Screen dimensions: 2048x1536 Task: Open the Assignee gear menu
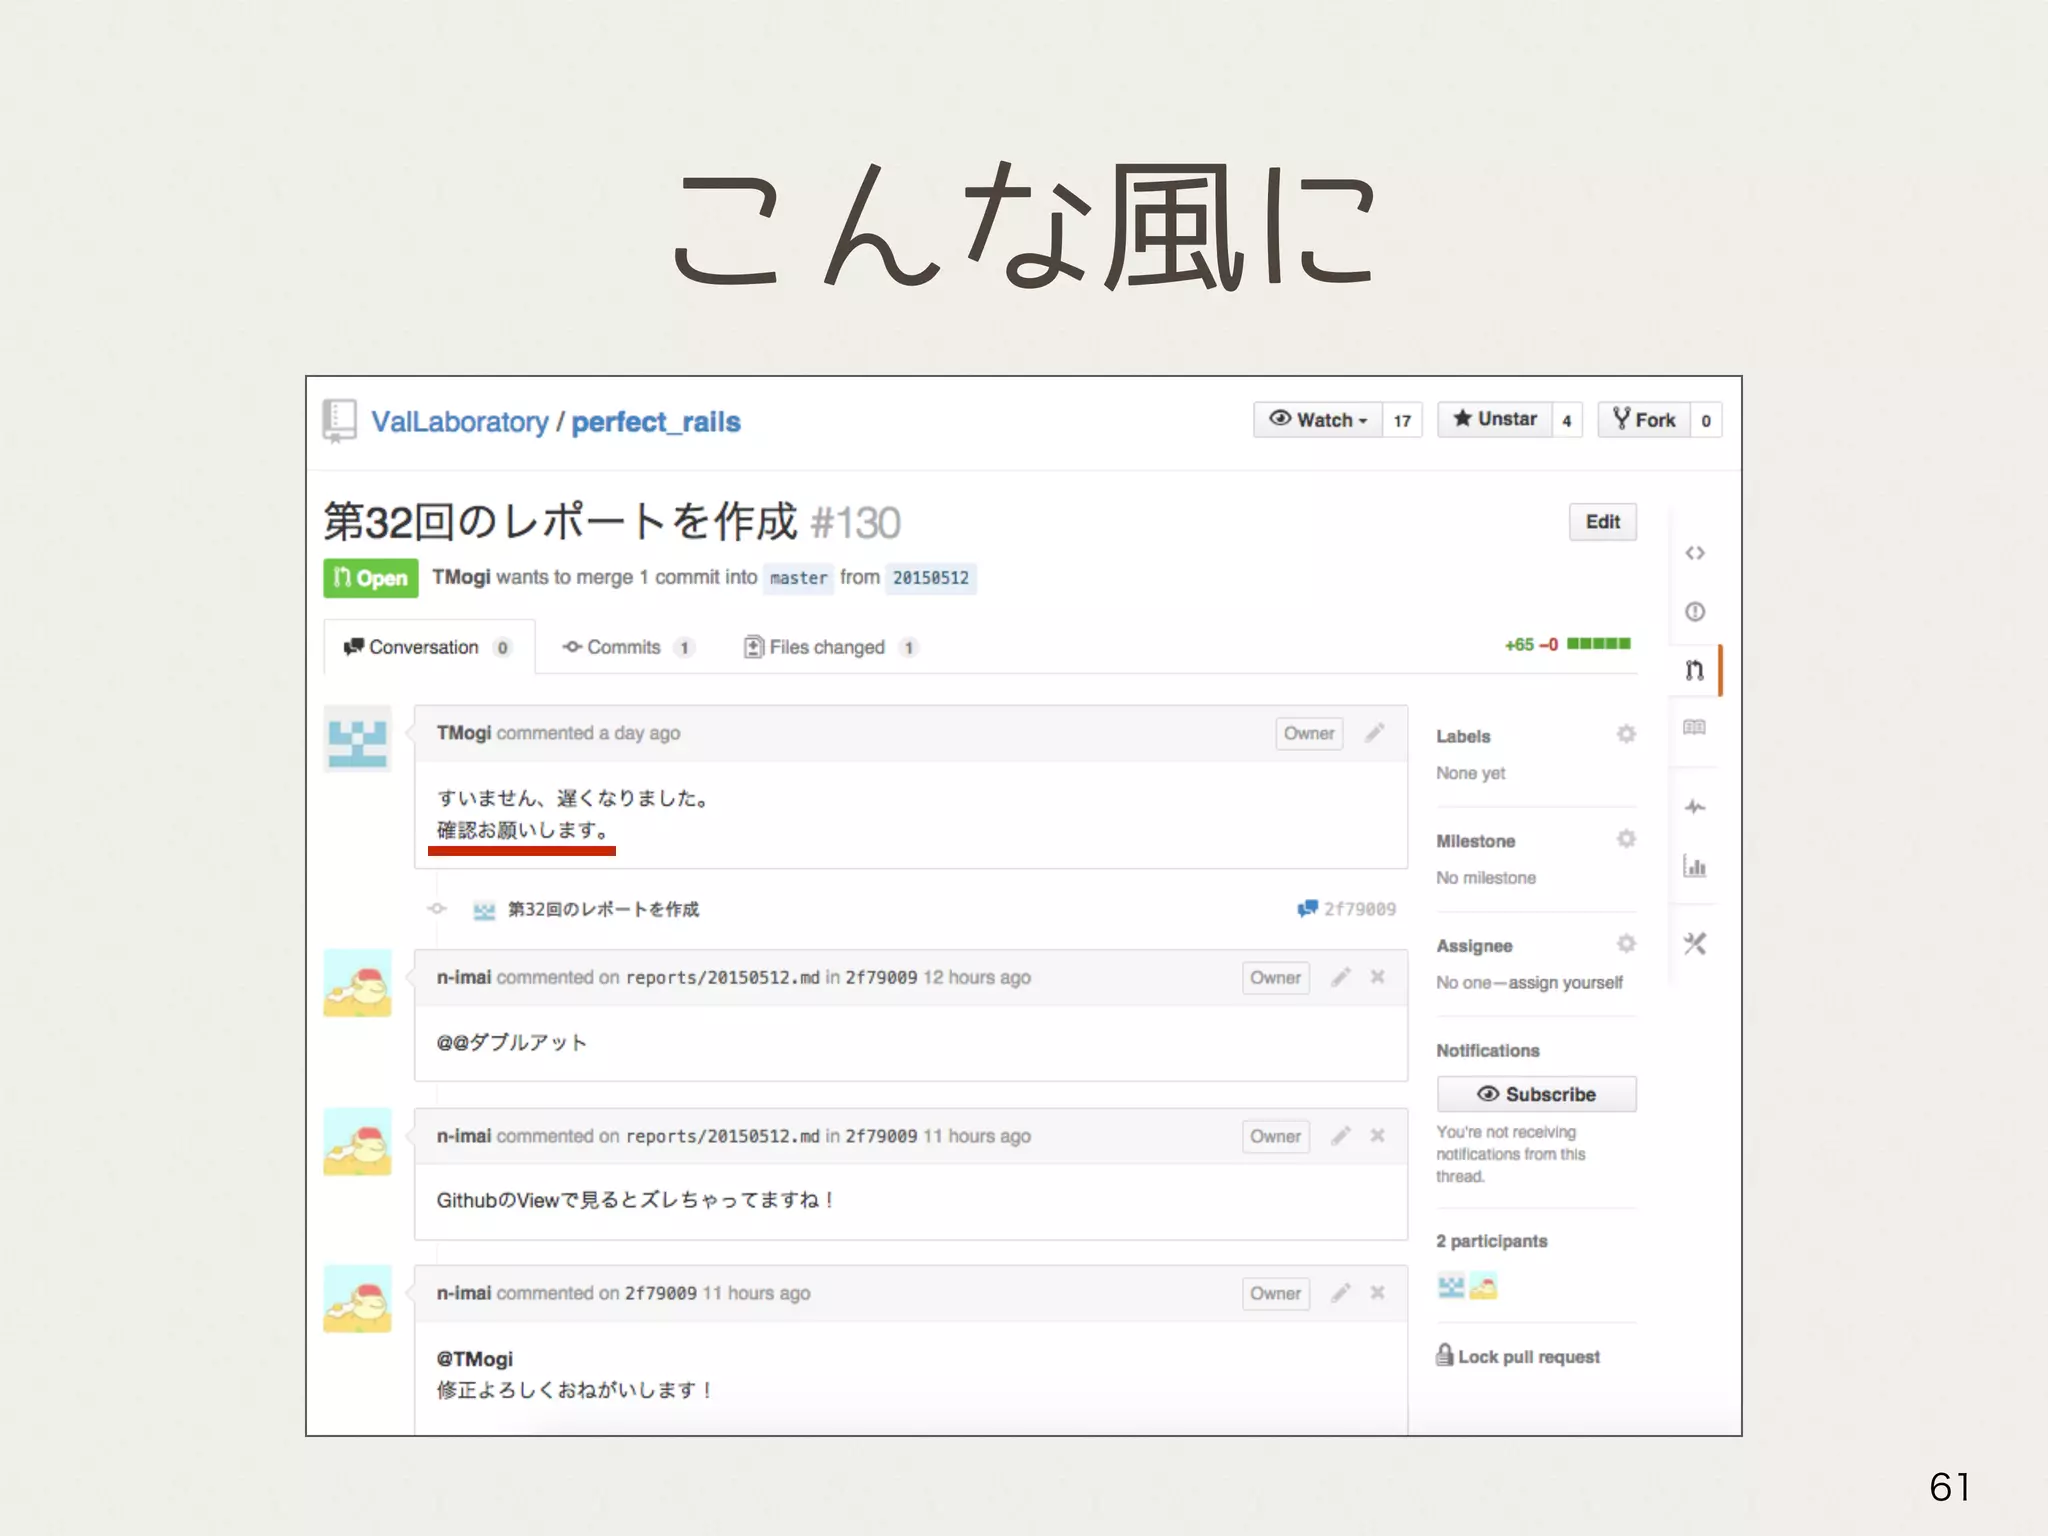1626,943
